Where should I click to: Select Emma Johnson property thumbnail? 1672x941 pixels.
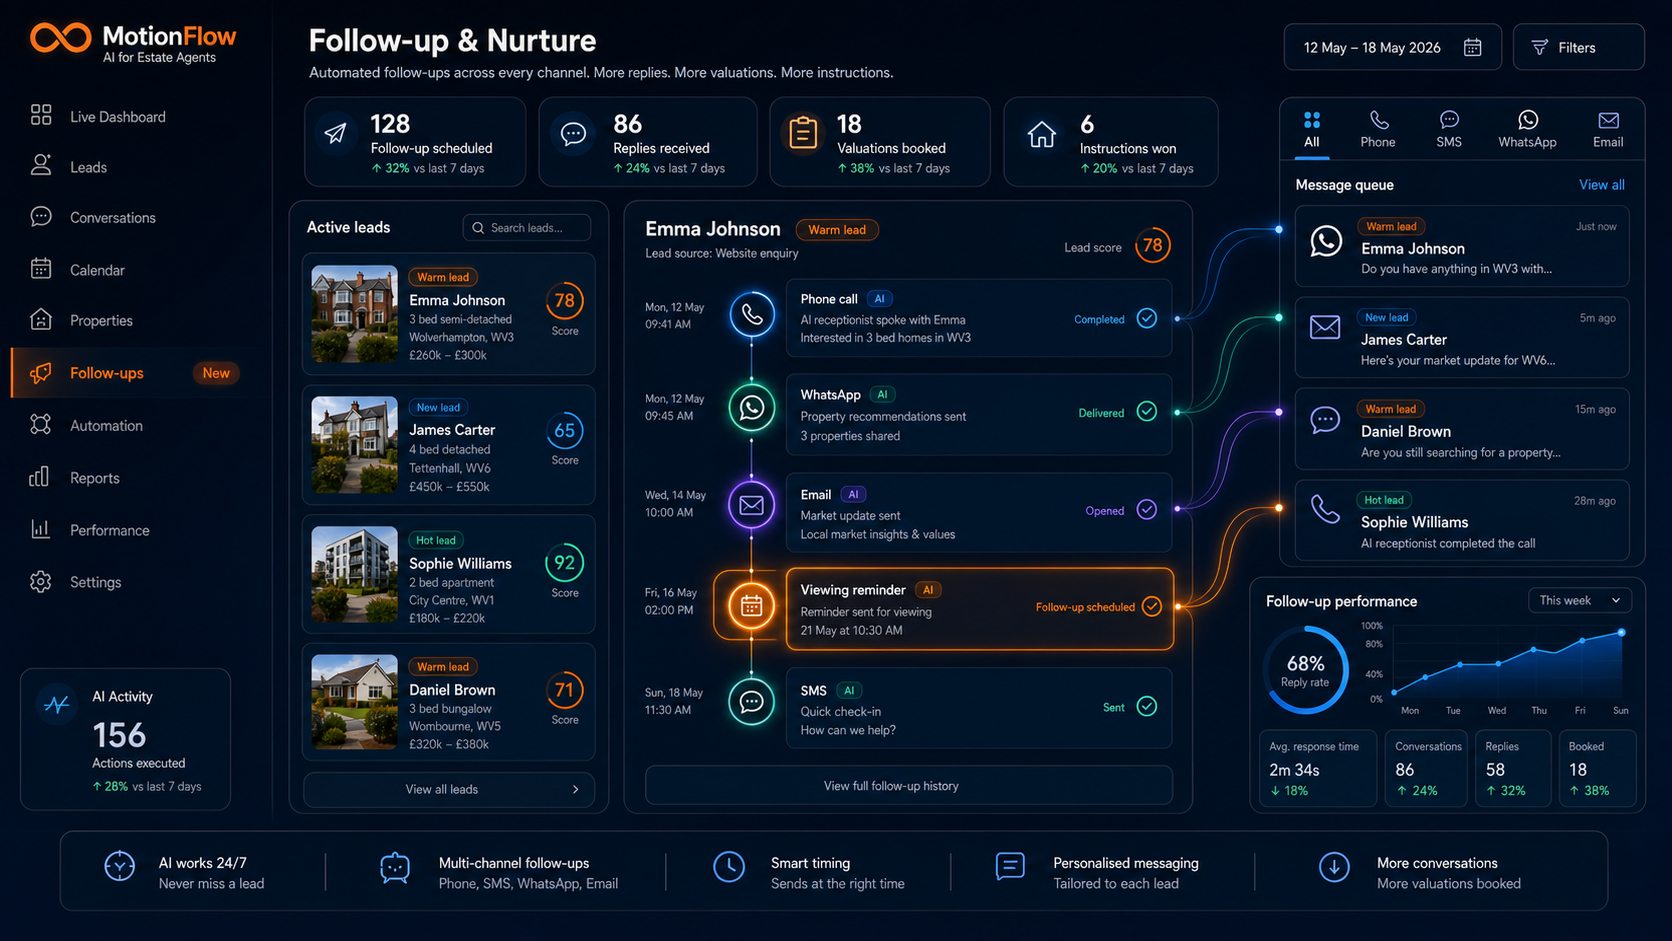pyautogui.click(x=354, y=314)
